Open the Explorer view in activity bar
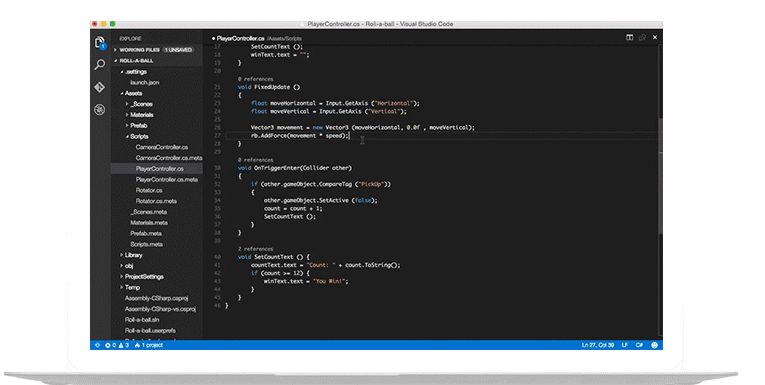This screenshot has width=765, height=385. click(100, 42)
